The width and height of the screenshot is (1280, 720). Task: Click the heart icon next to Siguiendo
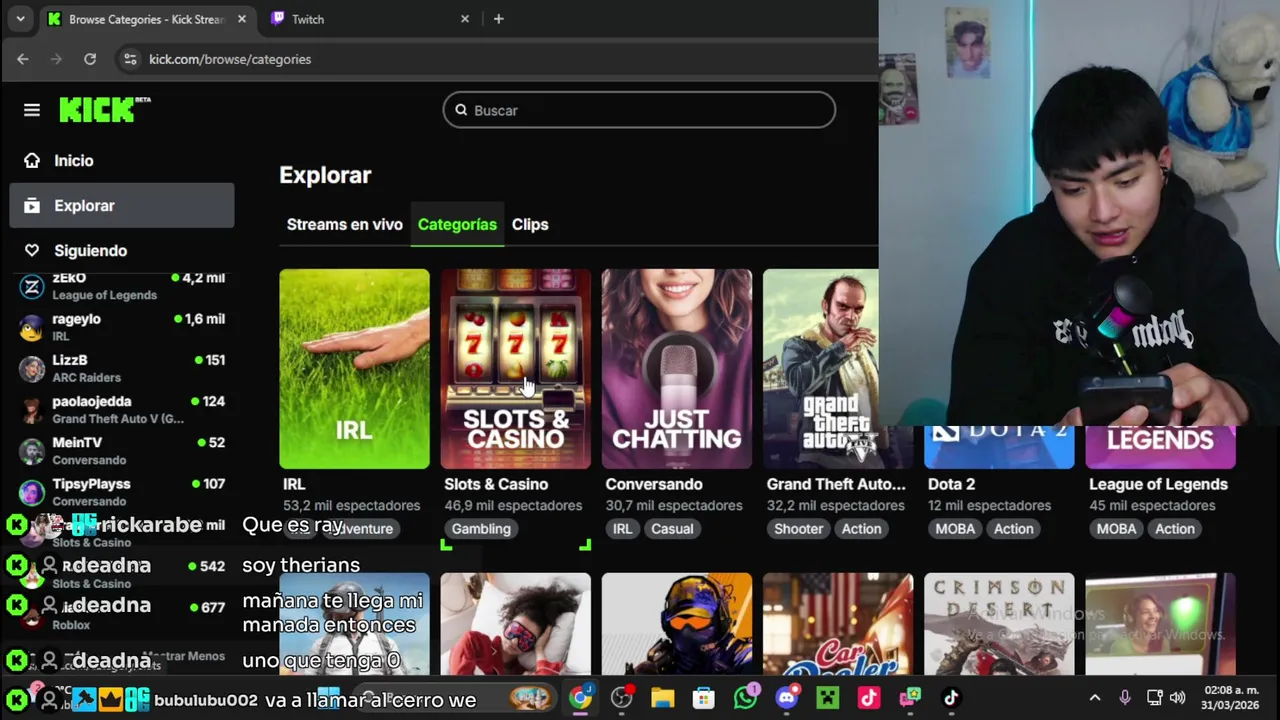(x=32, y=250)
